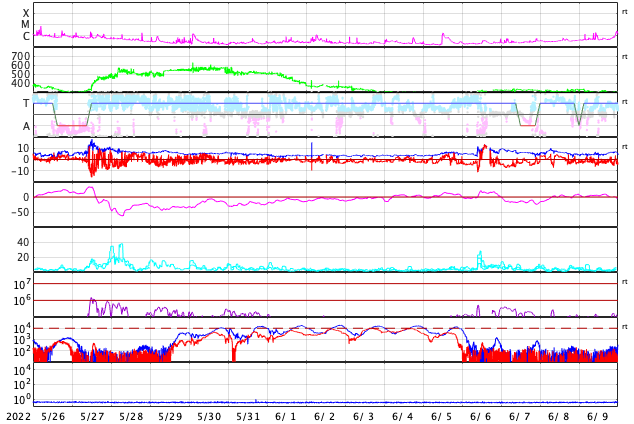Screen dimensions: 634x424
Task: Select the 10^0 axis value
Action: 21,400
